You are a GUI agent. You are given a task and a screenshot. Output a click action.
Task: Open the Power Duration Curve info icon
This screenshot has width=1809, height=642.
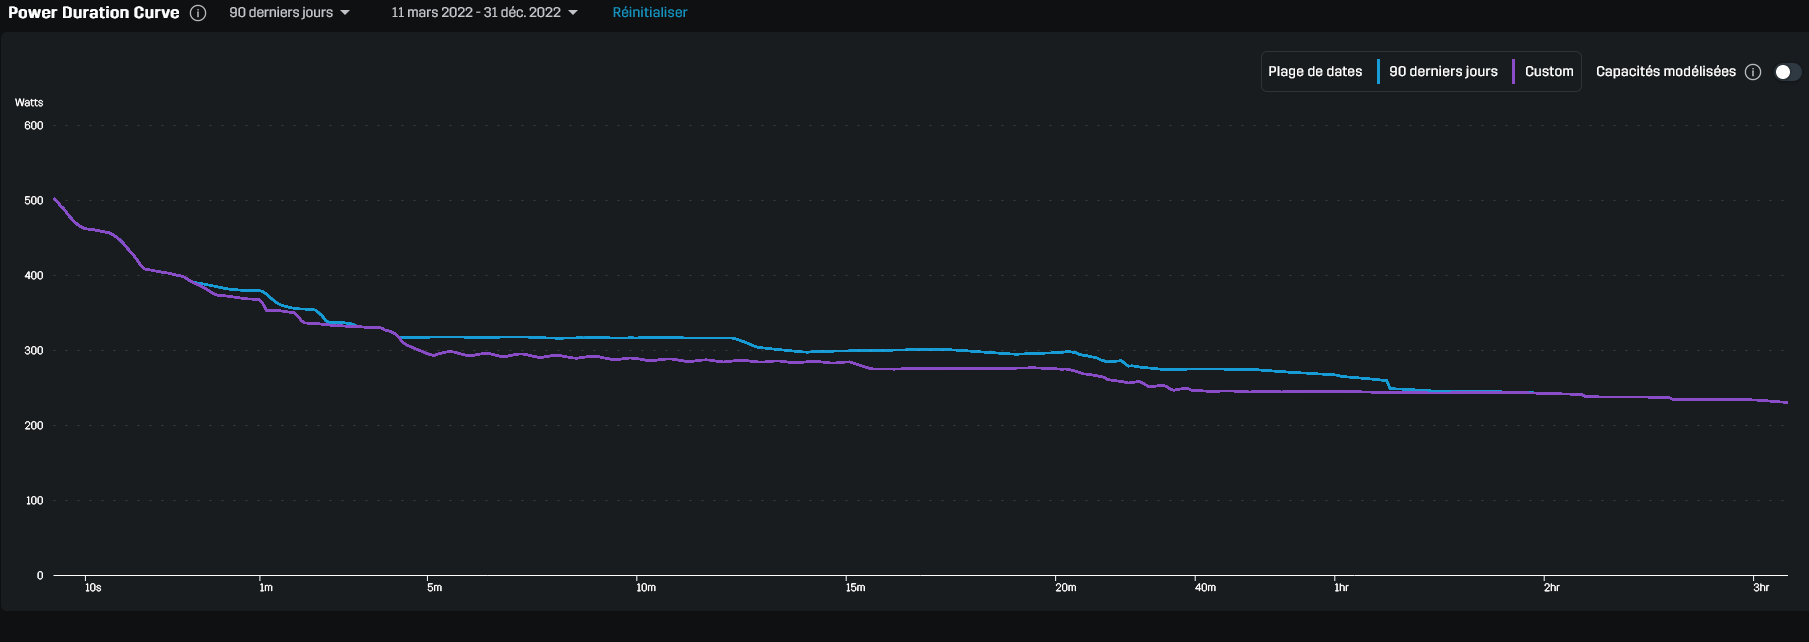[198, 13]
